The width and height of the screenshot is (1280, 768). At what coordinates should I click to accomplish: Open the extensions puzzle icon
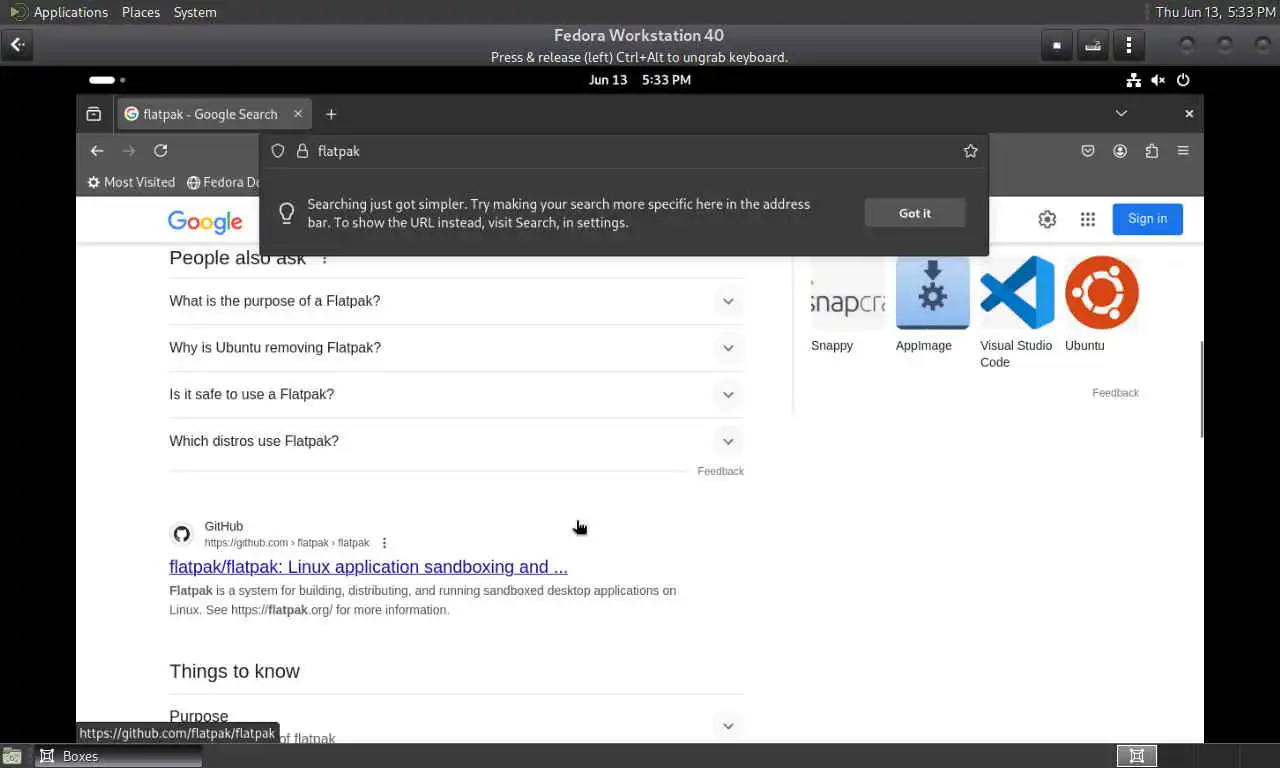click(1152, 151)
